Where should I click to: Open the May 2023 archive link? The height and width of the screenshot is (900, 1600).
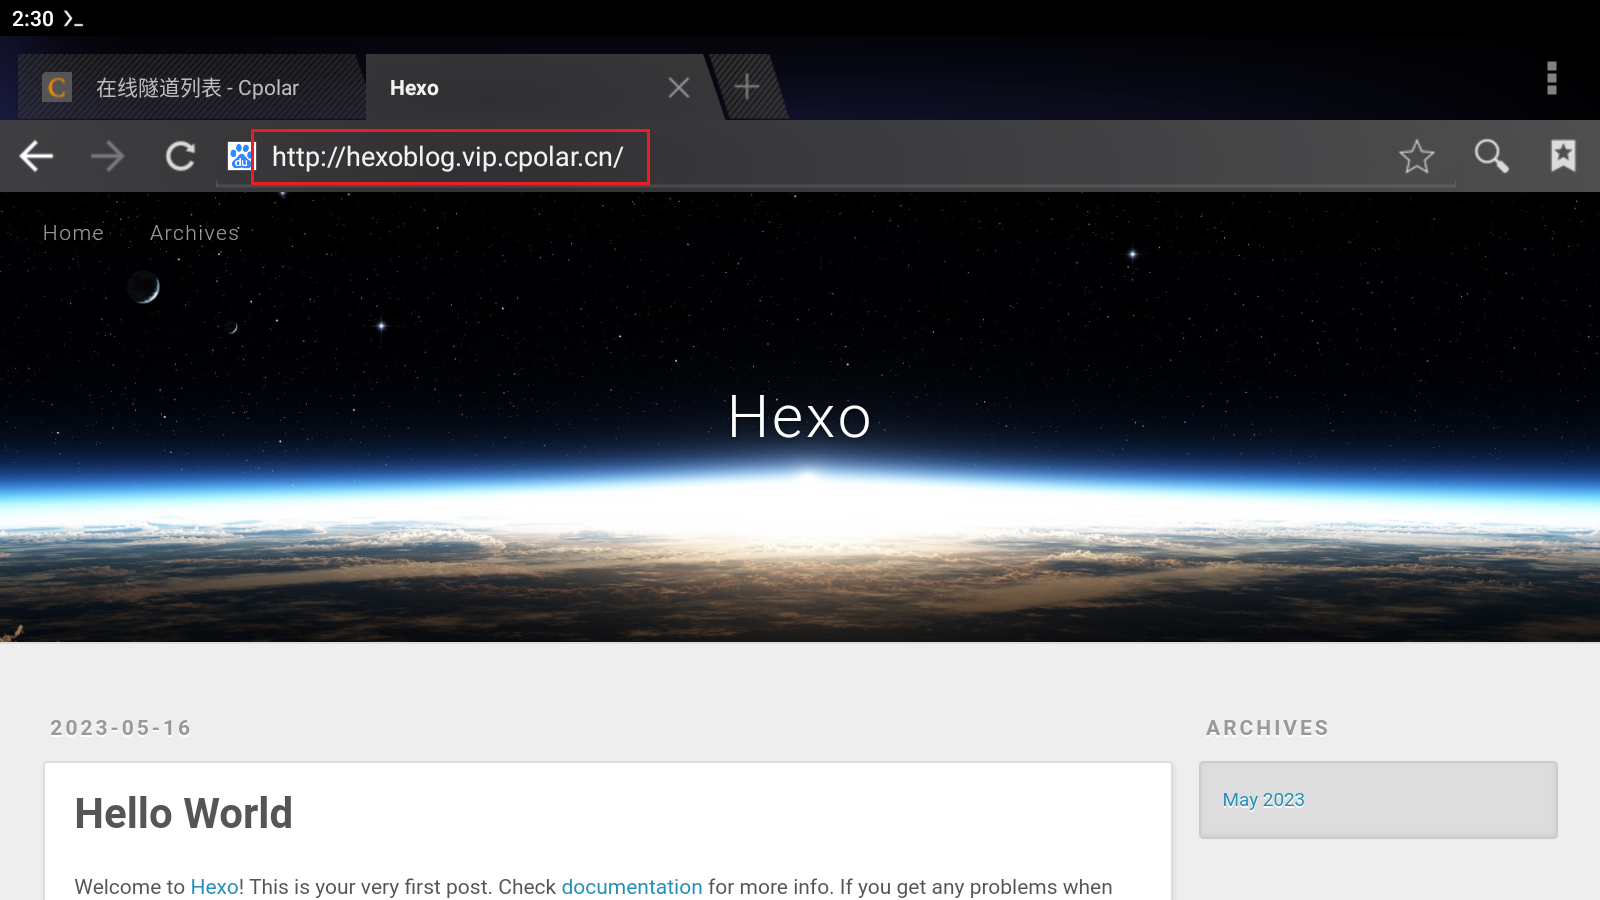tap(1263, 800)
